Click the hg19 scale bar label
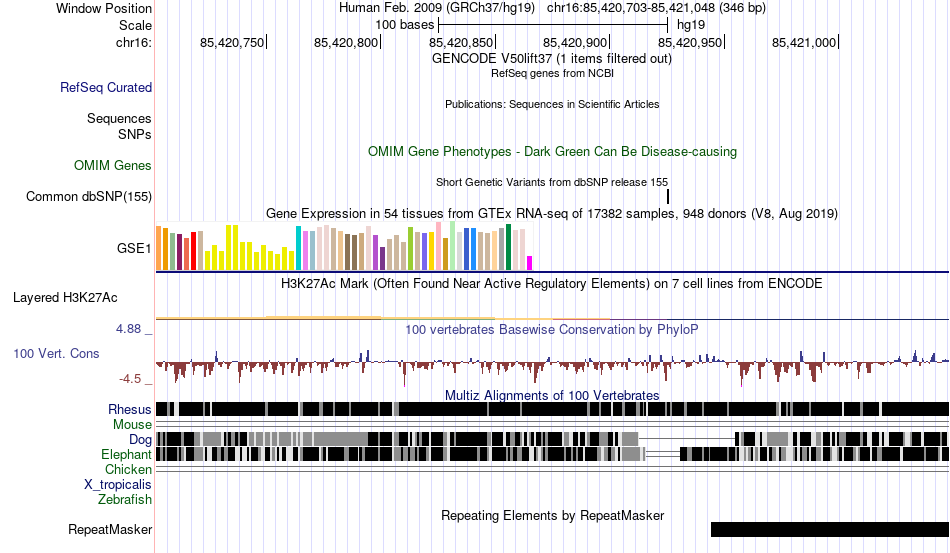The image size is (950, 553). [x=691, y=25]
